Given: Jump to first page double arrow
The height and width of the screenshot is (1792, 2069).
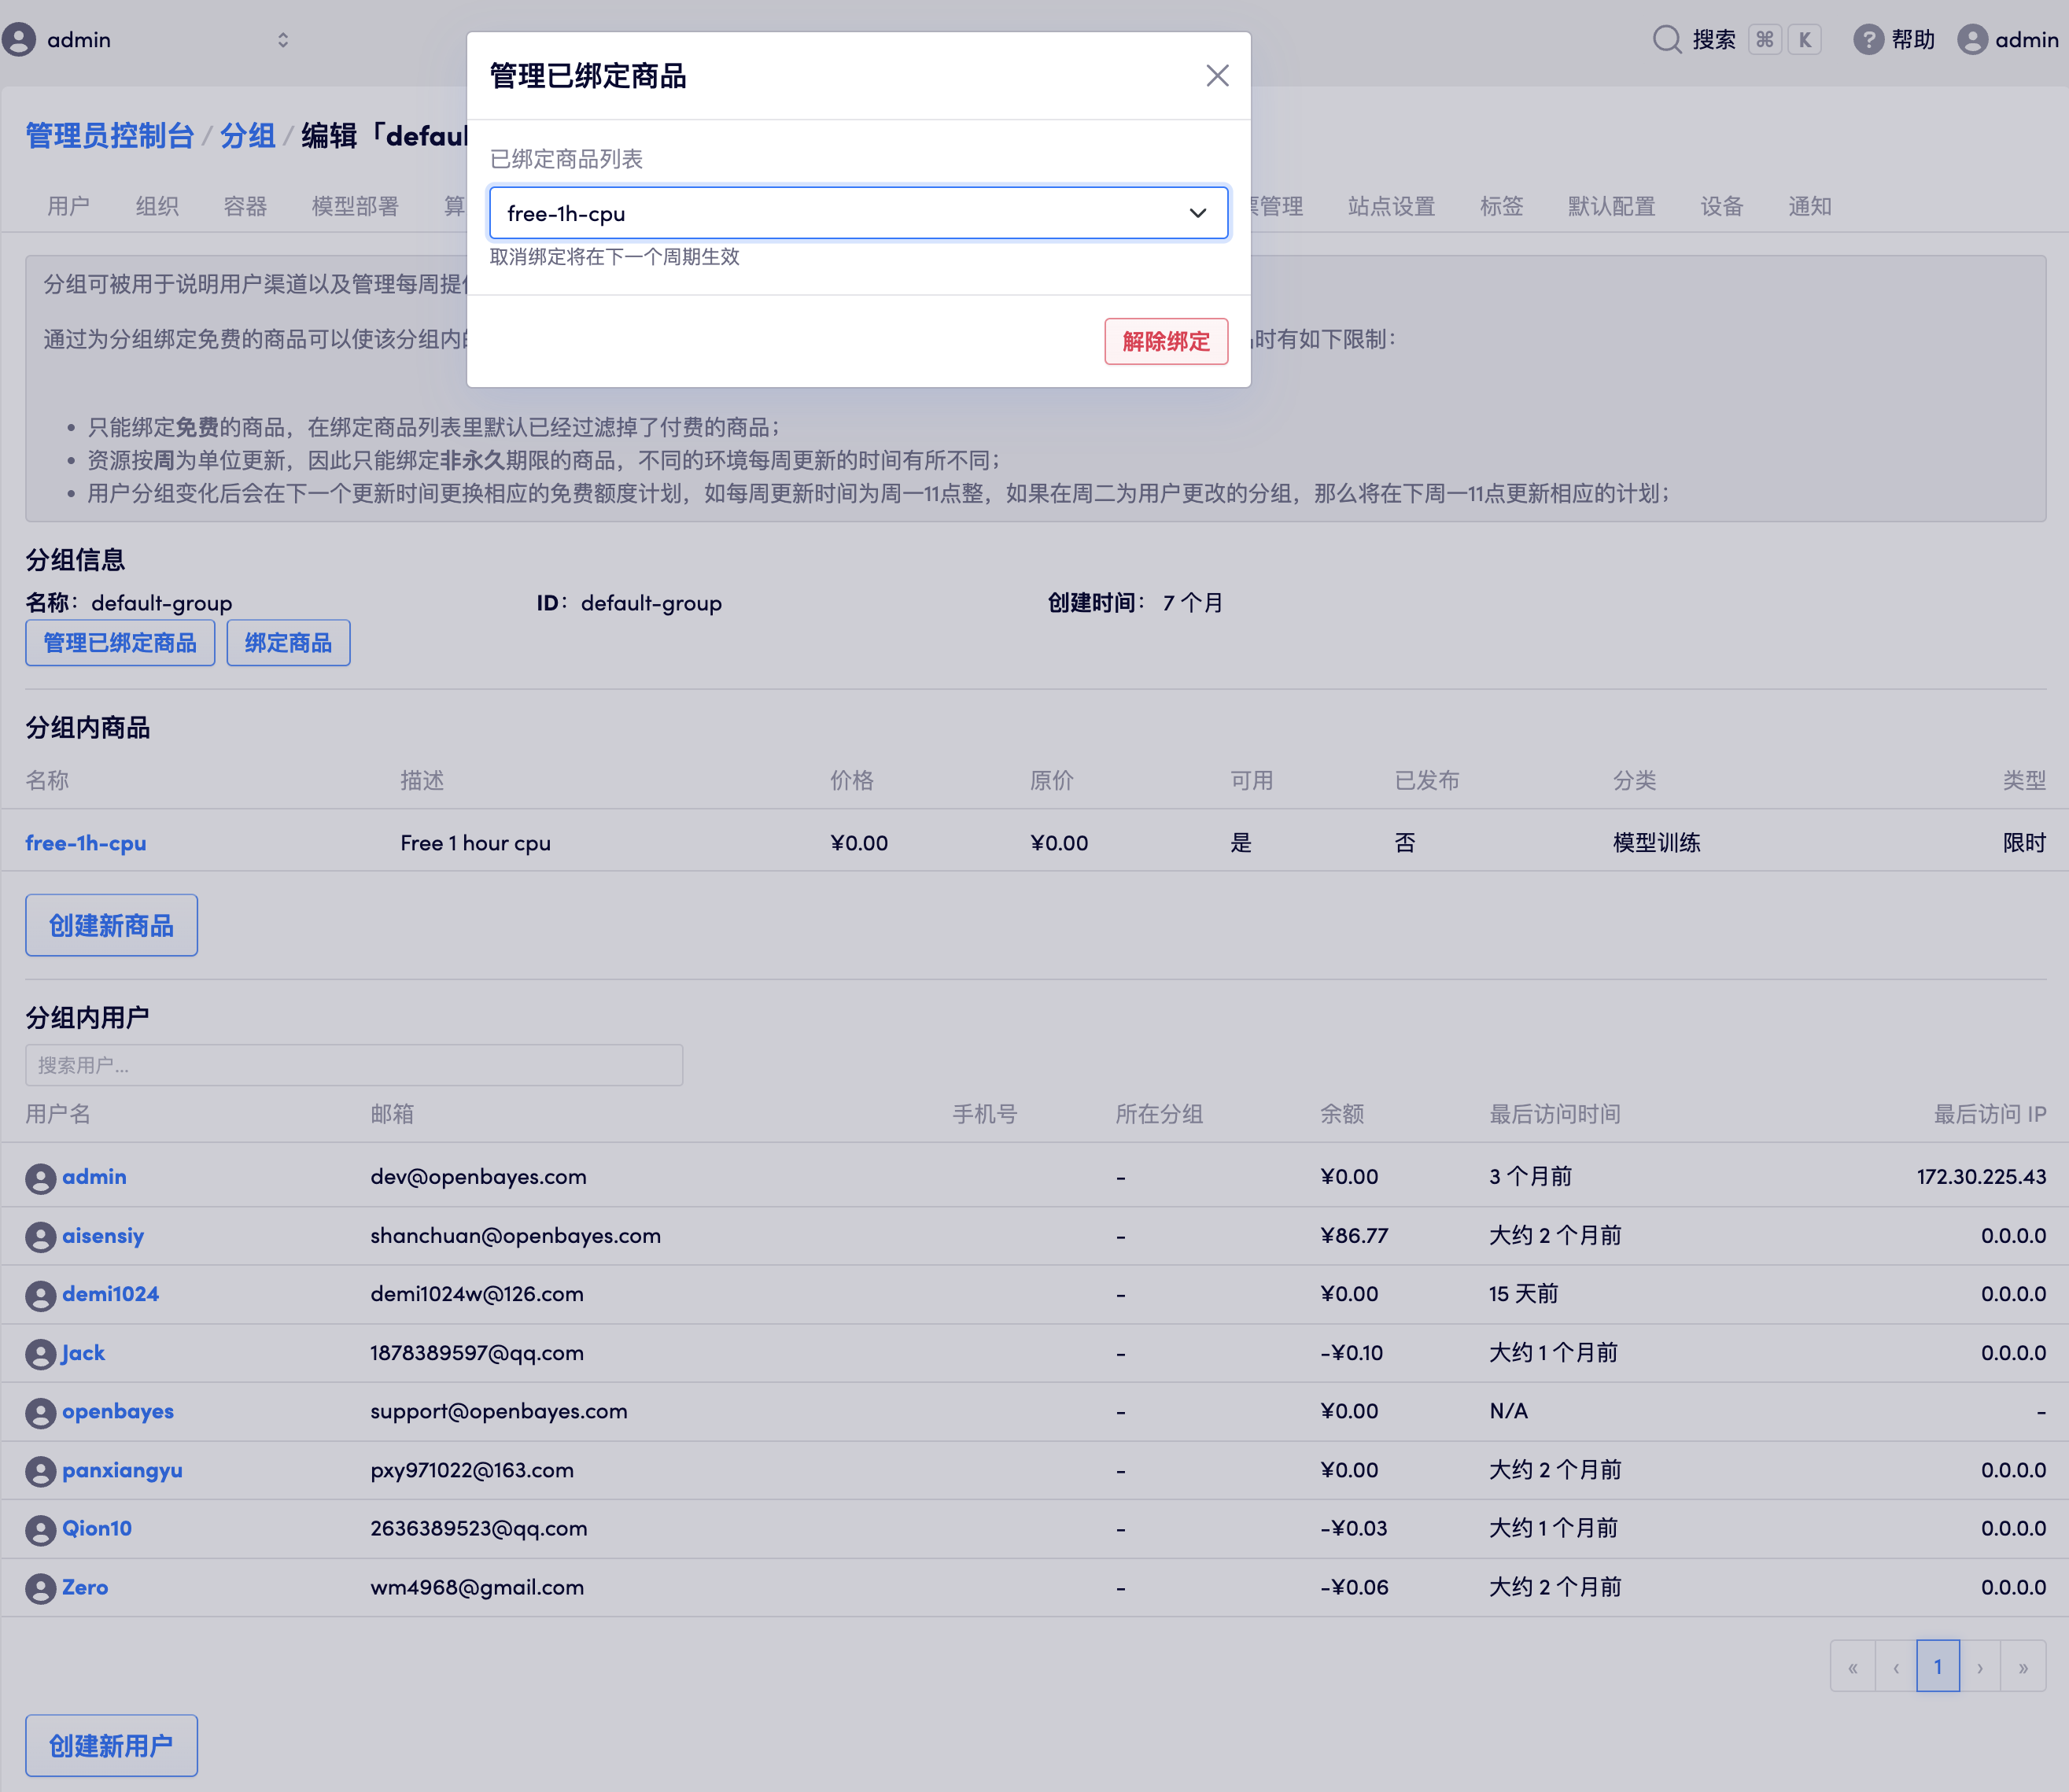Looking at the screenshot, I should (x=1852, y=1667).
